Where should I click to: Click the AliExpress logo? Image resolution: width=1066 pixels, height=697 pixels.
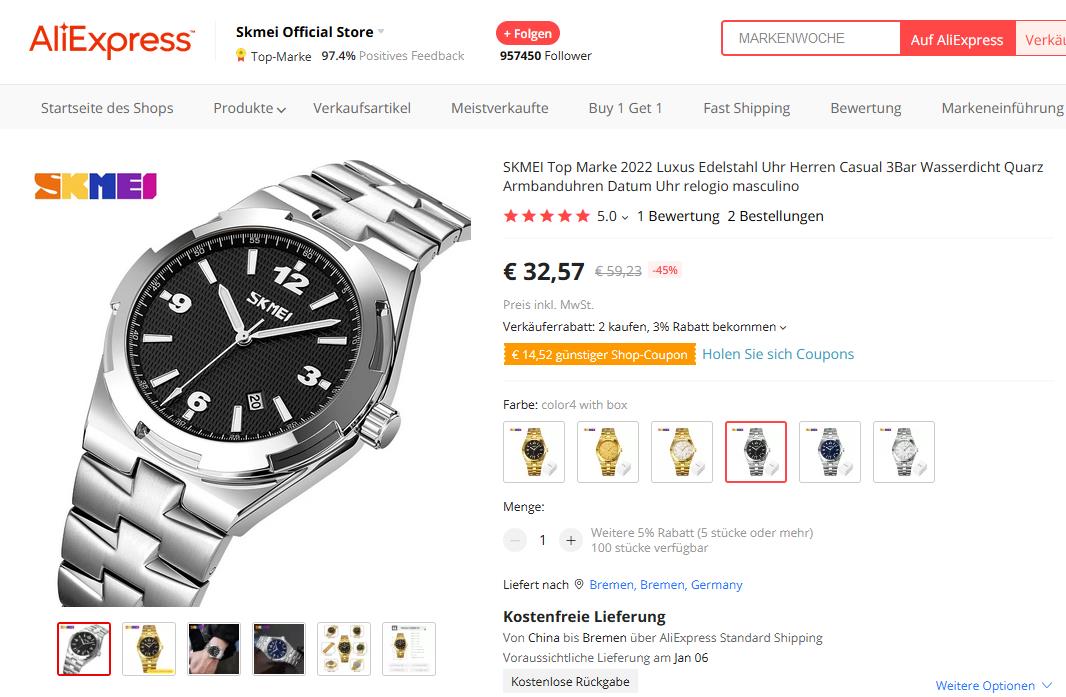coord(111,41)
